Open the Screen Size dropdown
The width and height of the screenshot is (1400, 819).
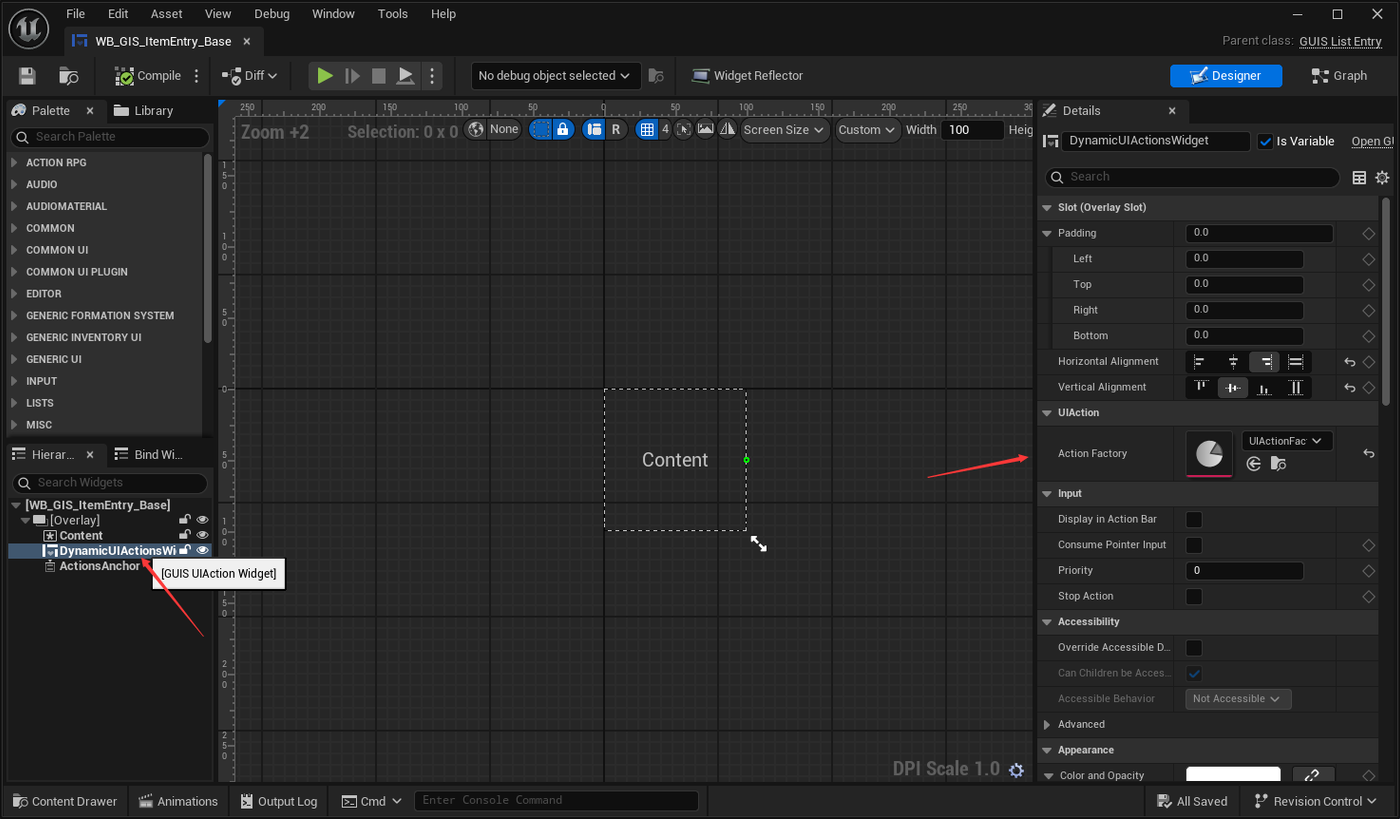click(x=784, y=130)
